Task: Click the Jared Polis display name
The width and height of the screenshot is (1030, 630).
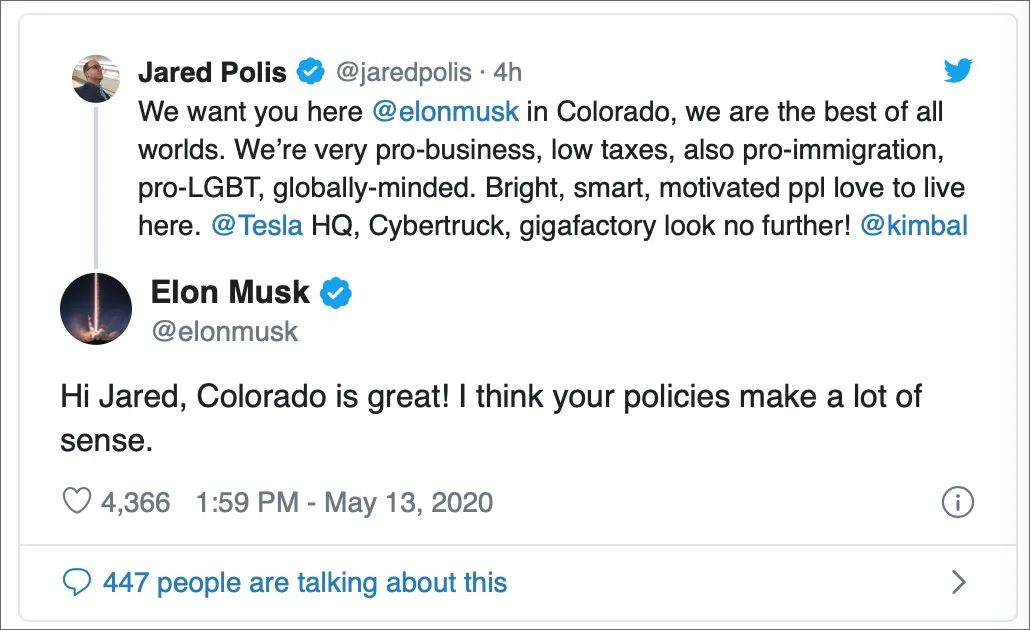Action: tap(212, 72)
